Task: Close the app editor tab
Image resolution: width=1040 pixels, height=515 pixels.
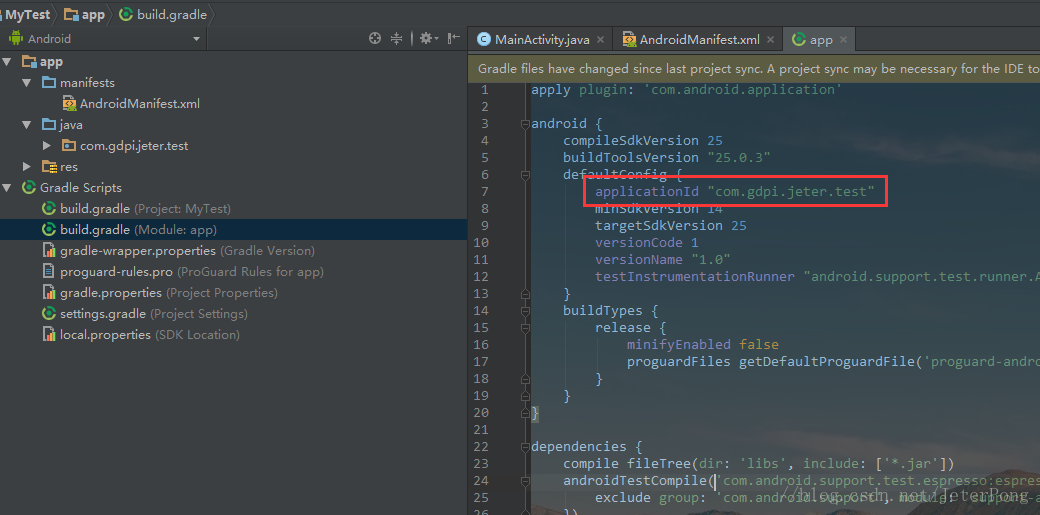Action: [843, 39]
